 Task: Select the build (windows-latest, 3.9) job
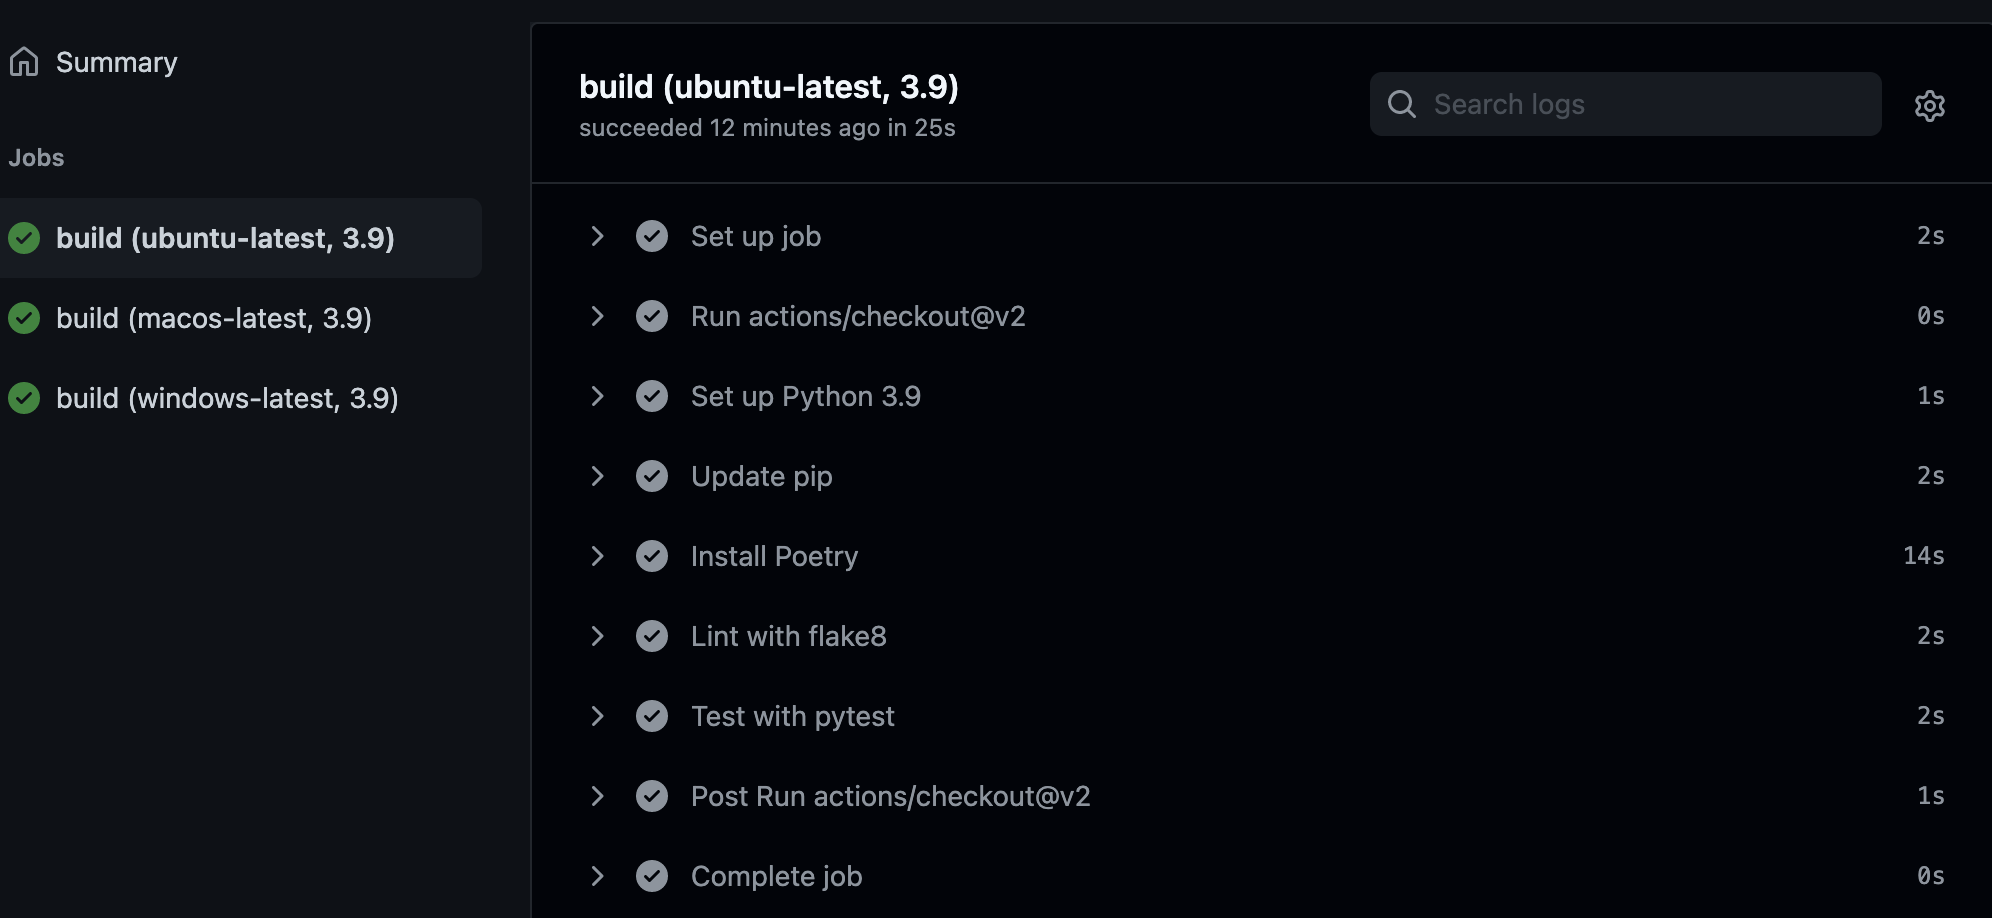[227, 398]
